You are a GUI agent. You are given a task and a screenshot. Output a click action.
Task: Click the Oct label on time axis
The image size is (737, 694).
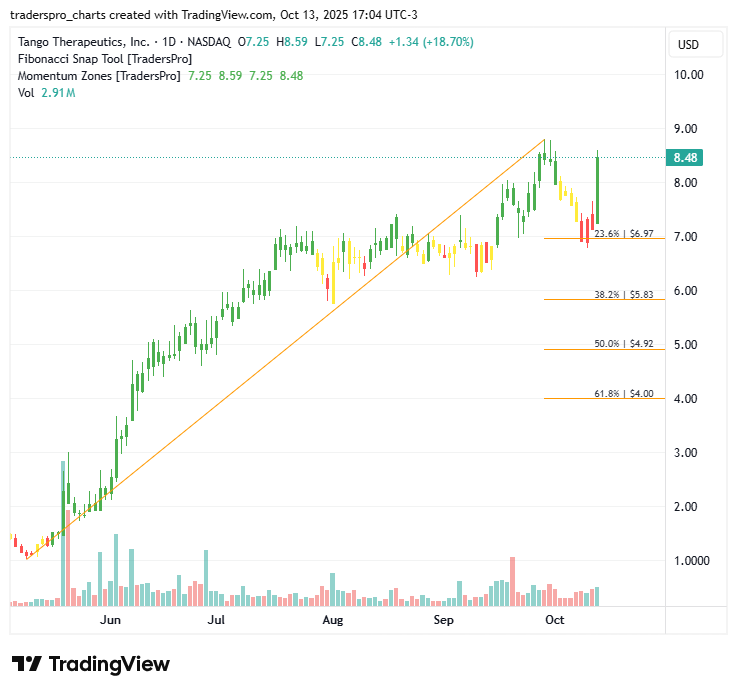pos(553,620)
